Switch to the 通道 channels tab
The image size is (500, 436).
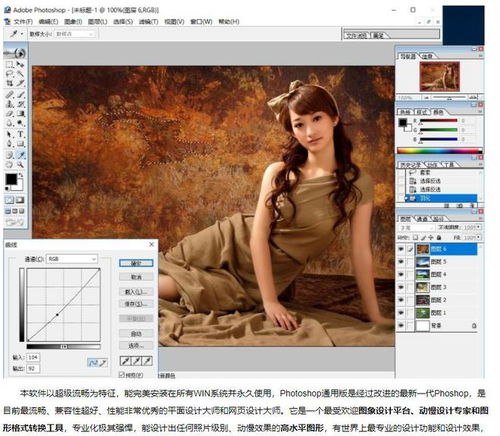[x=422, y=219]
